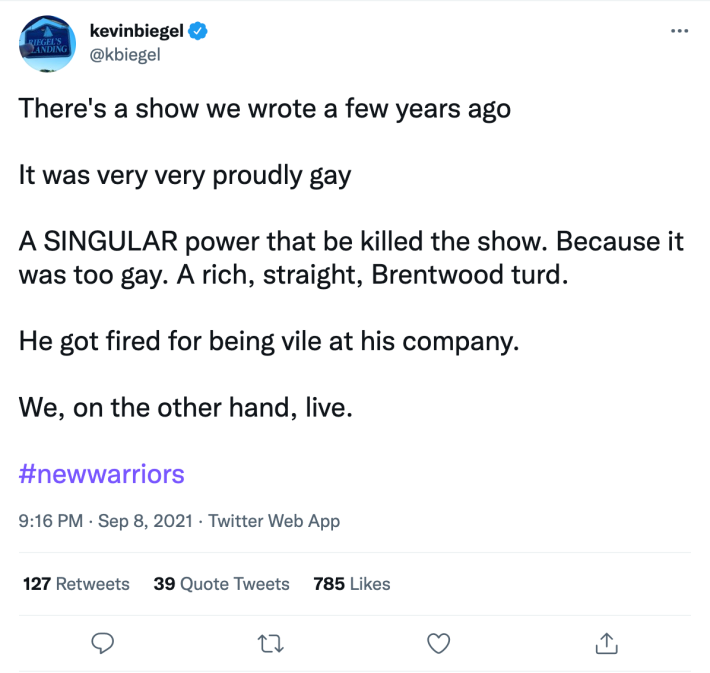The width and height of the screenshot is (710, 673).
Task: Open the #newwarriors hashtag
Action: (102, 473)
